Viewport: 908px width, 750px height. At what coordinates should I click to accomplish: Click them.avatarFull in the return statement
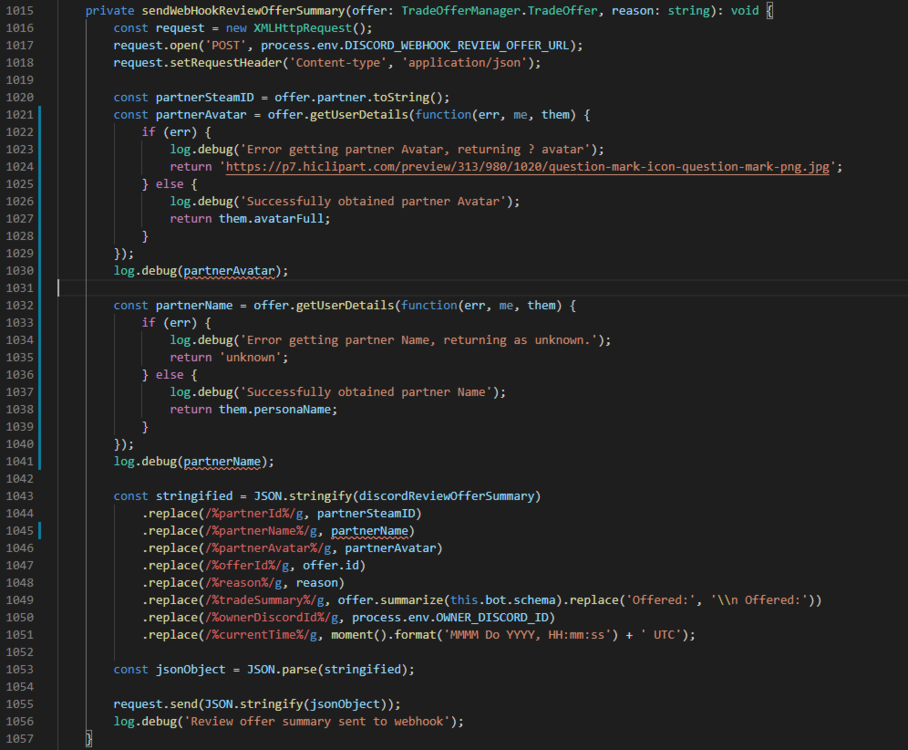(274, 219)
